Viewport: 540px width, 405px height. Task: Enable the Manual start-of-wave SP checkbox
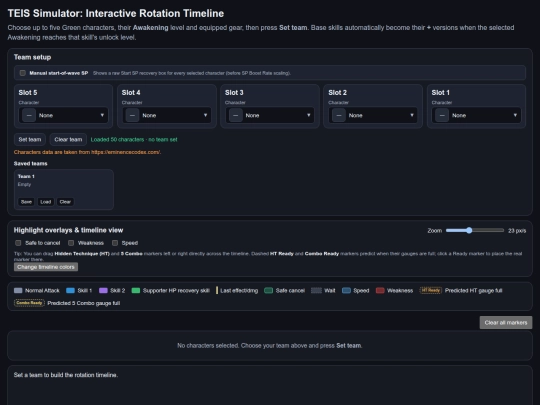coord(23,73)
